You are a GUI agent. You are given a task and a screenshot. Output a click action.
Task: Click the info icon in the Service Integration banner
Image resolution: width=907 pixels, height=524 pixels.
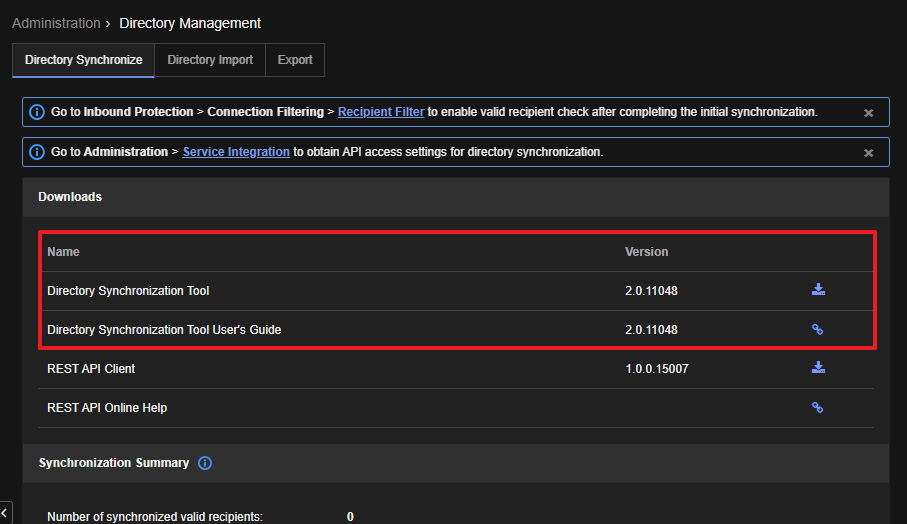coord(37,152)
